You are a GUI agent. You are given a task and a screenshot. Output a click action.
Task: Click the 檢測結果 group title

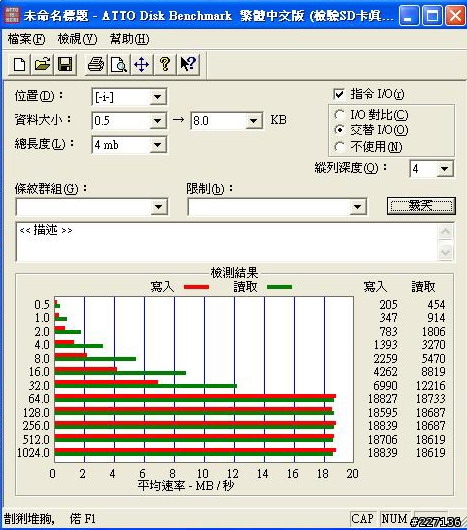click(x=235, y=272)
